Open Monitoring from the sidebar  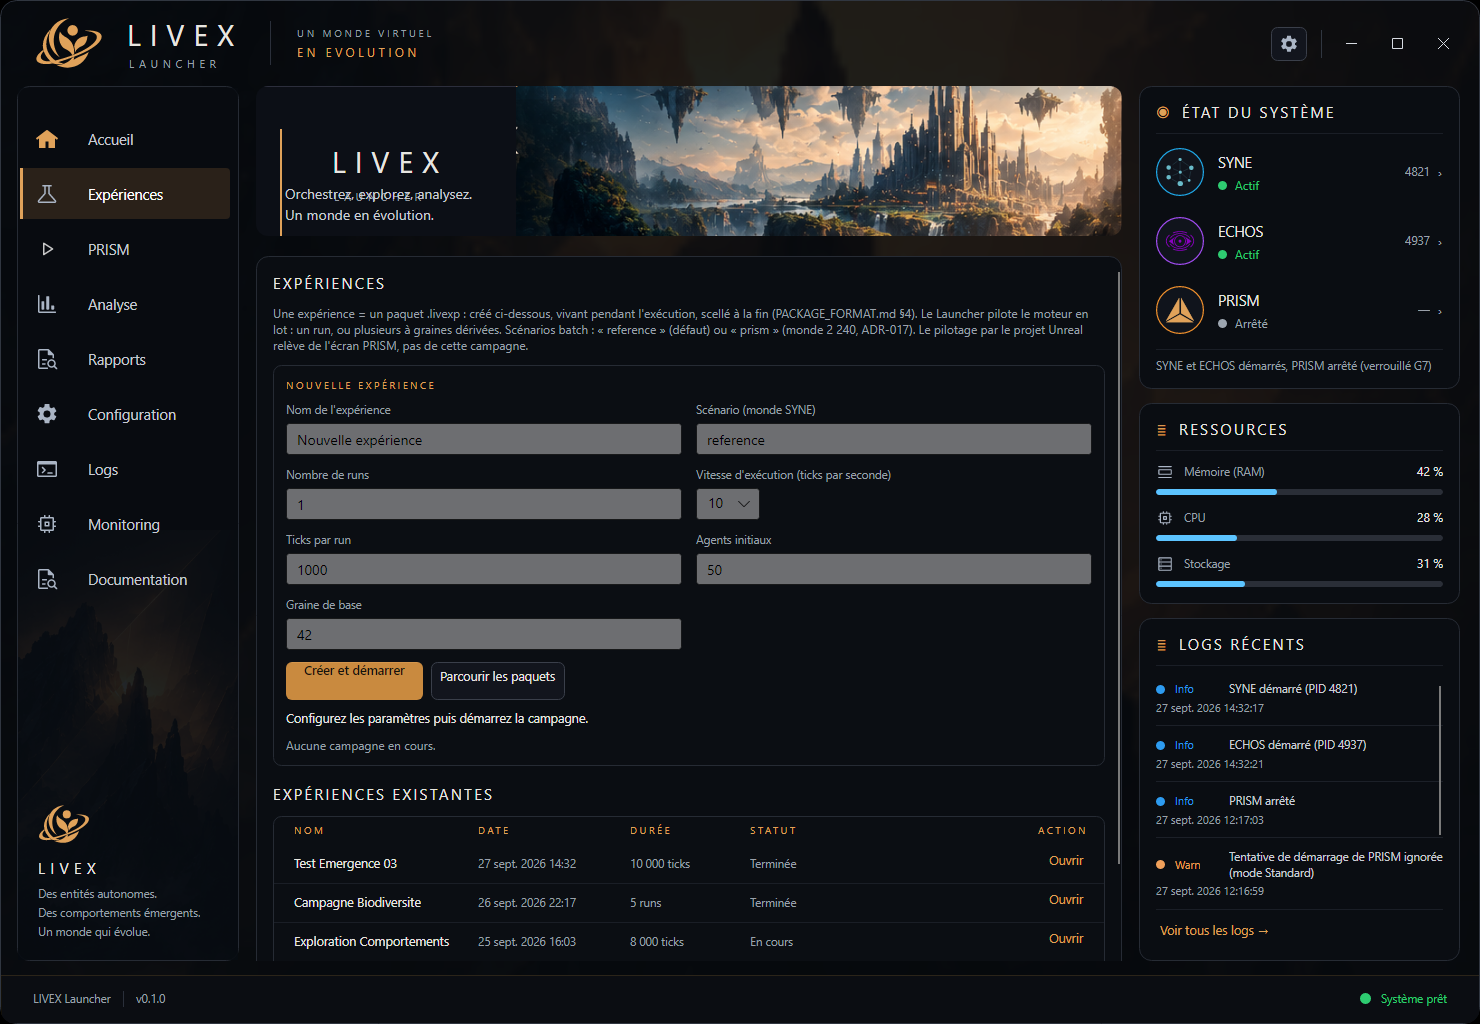125,524
